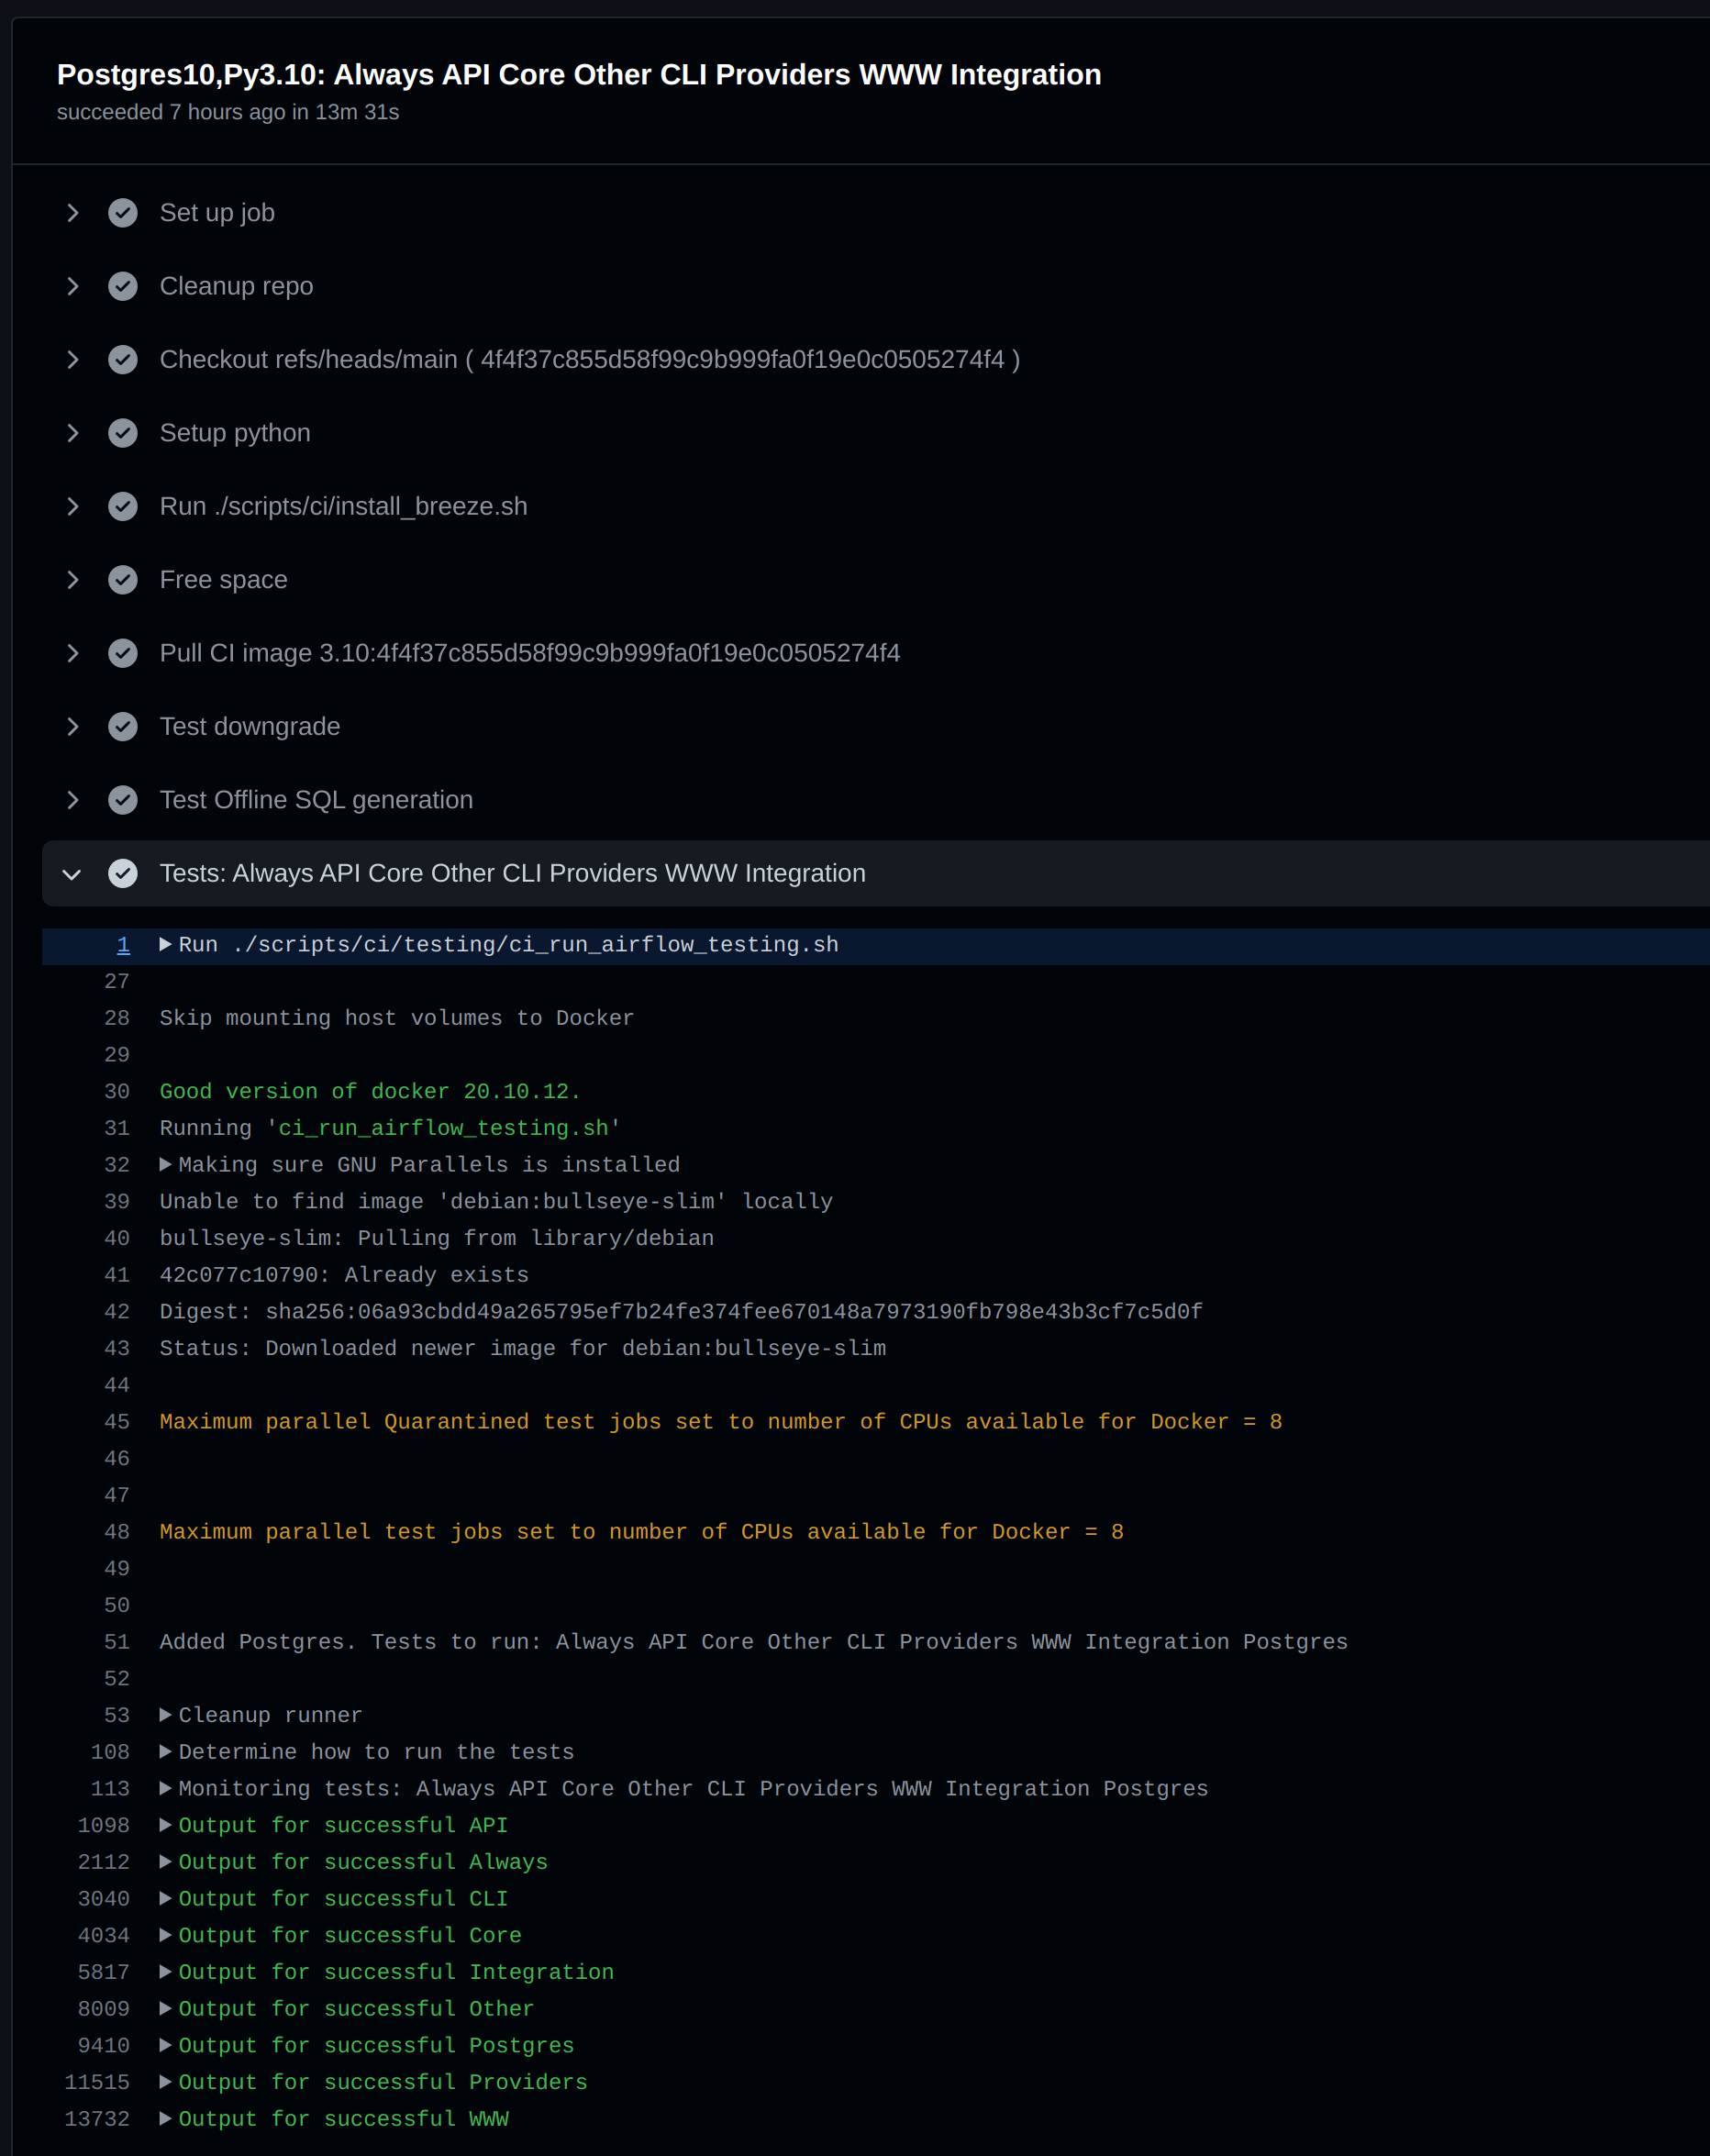
Task: Click 'Status: Downloaded newer image' log line
Action: pyautogui.click(x=523, y=1349)
